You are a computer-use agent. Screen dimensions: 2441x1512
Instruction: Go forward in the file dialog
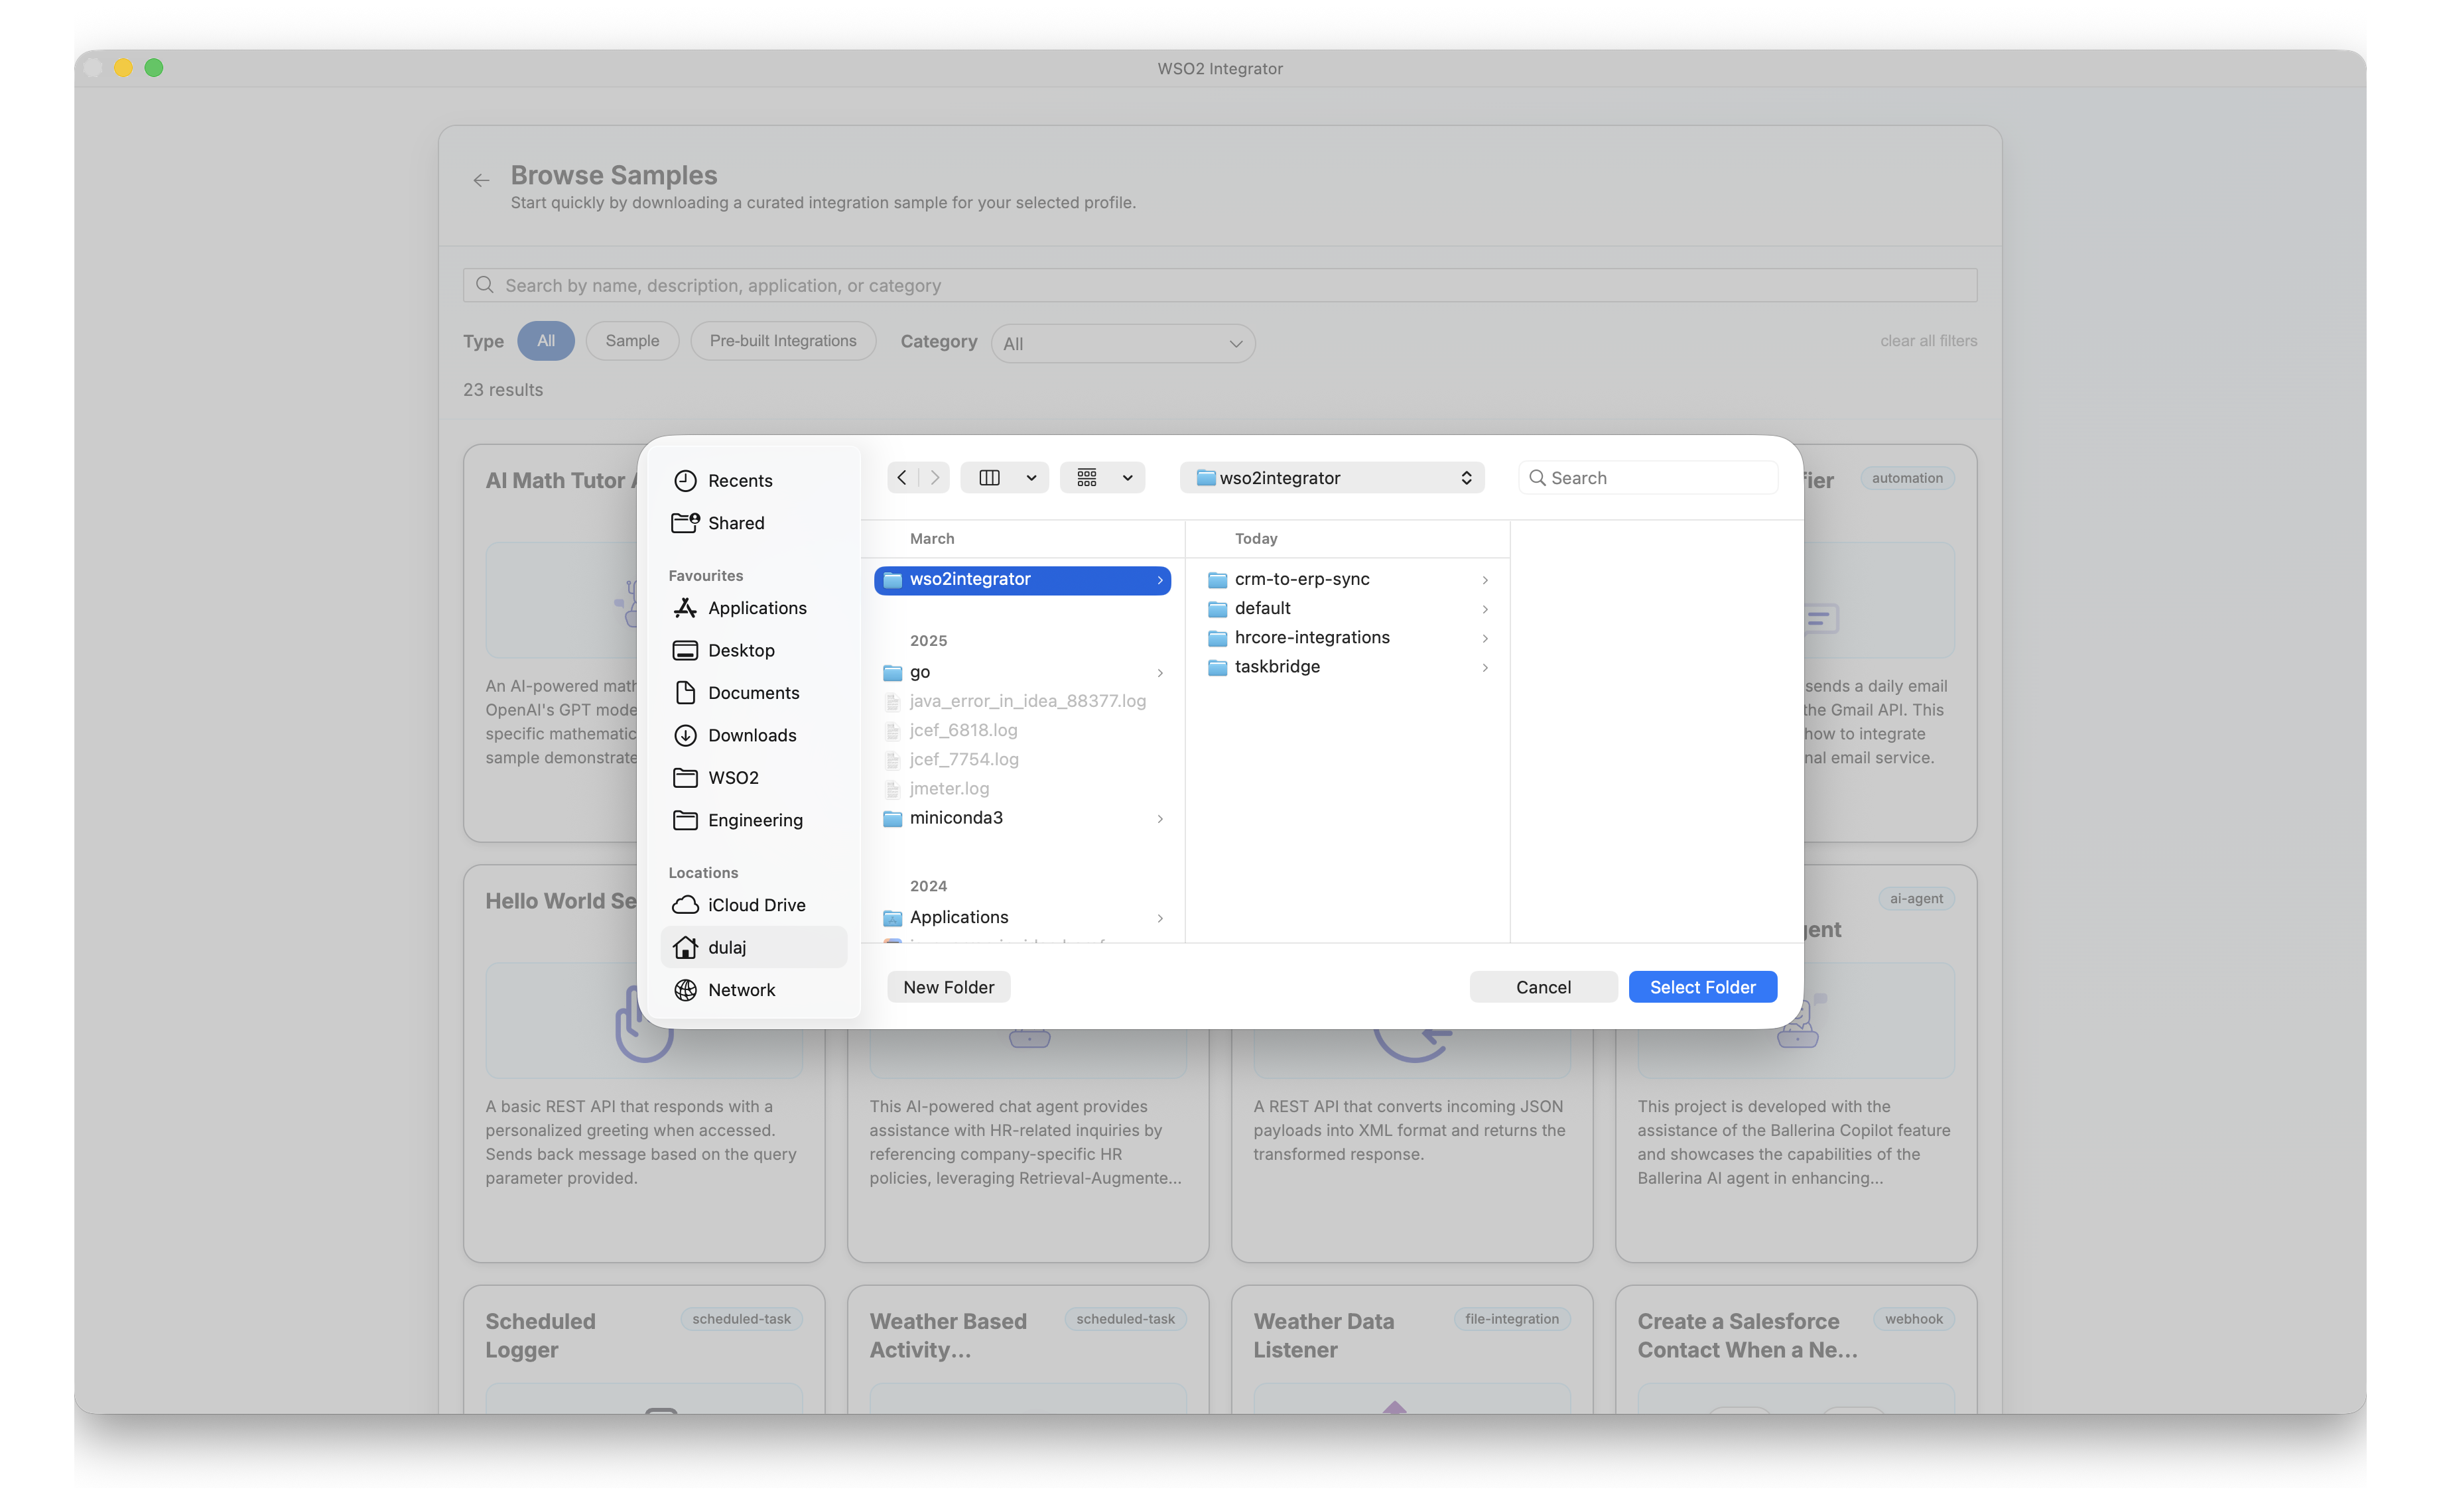point(934,478)
